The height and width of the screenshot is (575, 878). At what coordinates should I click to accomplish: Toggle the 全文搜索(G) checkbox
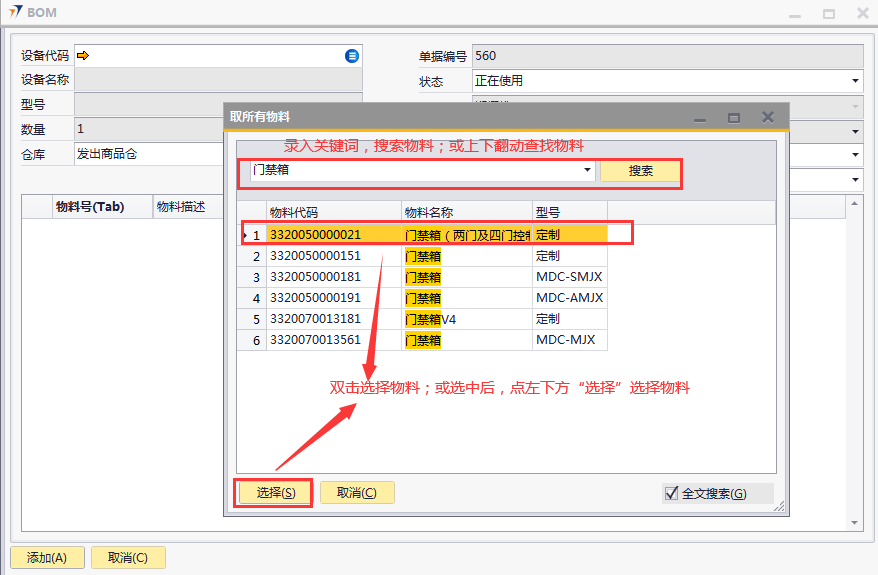[671, 493]
